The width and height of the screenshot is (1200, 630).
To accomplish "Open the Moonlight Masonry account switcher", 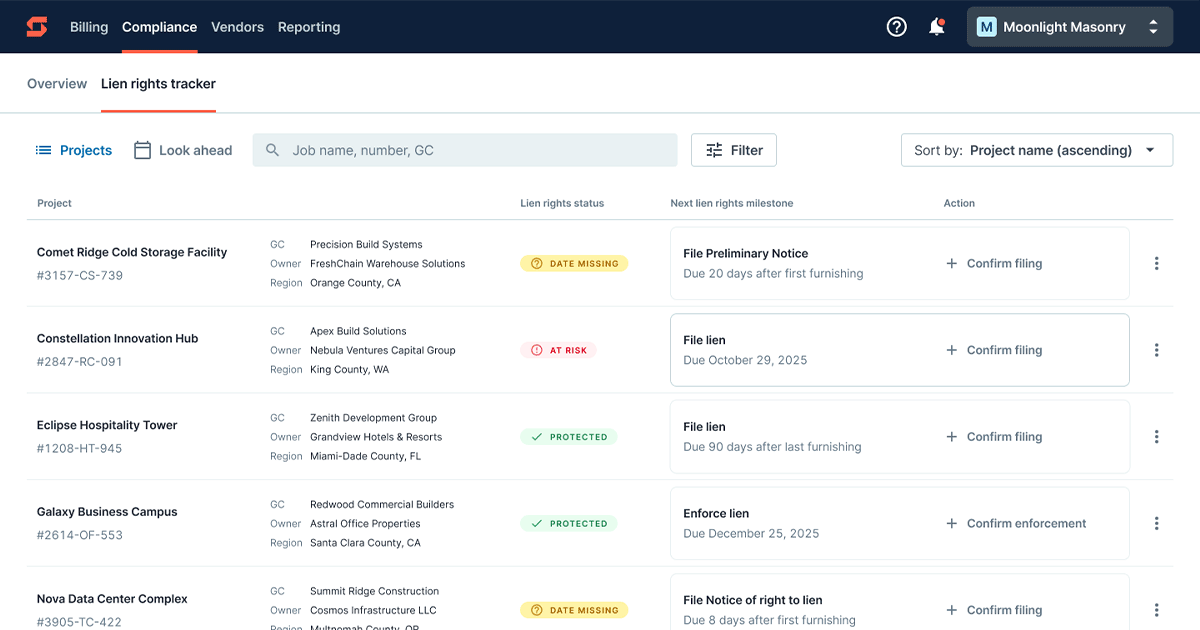I will point(1069,26).
